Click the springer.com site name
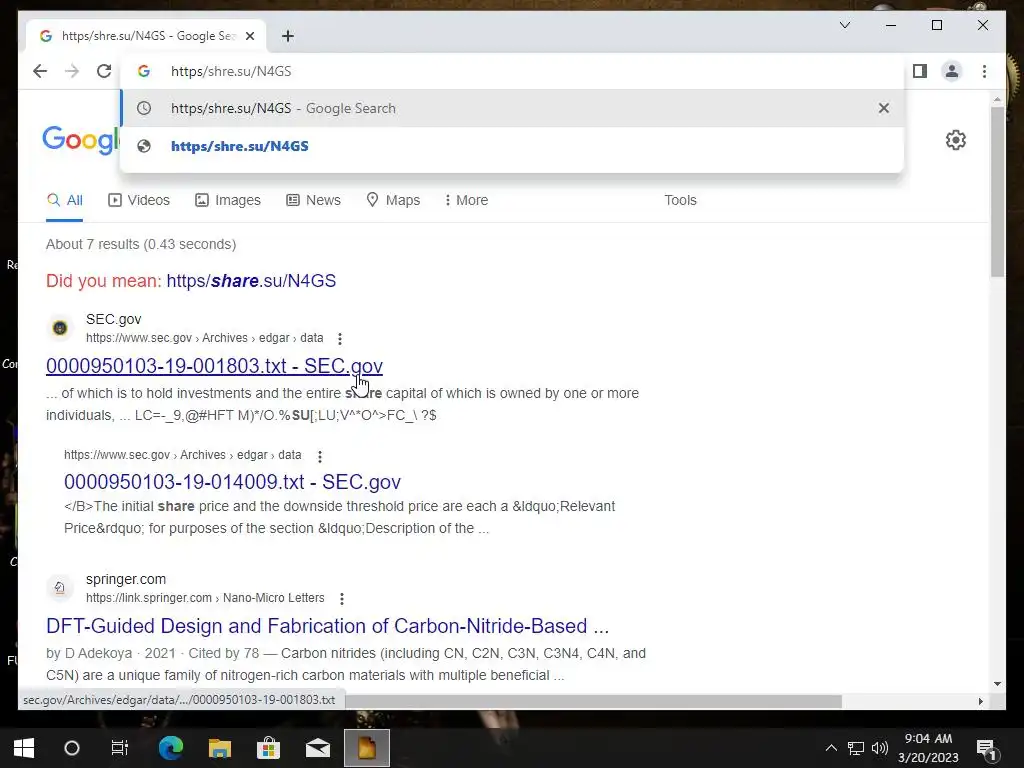1024x768 pixels. 126,579
